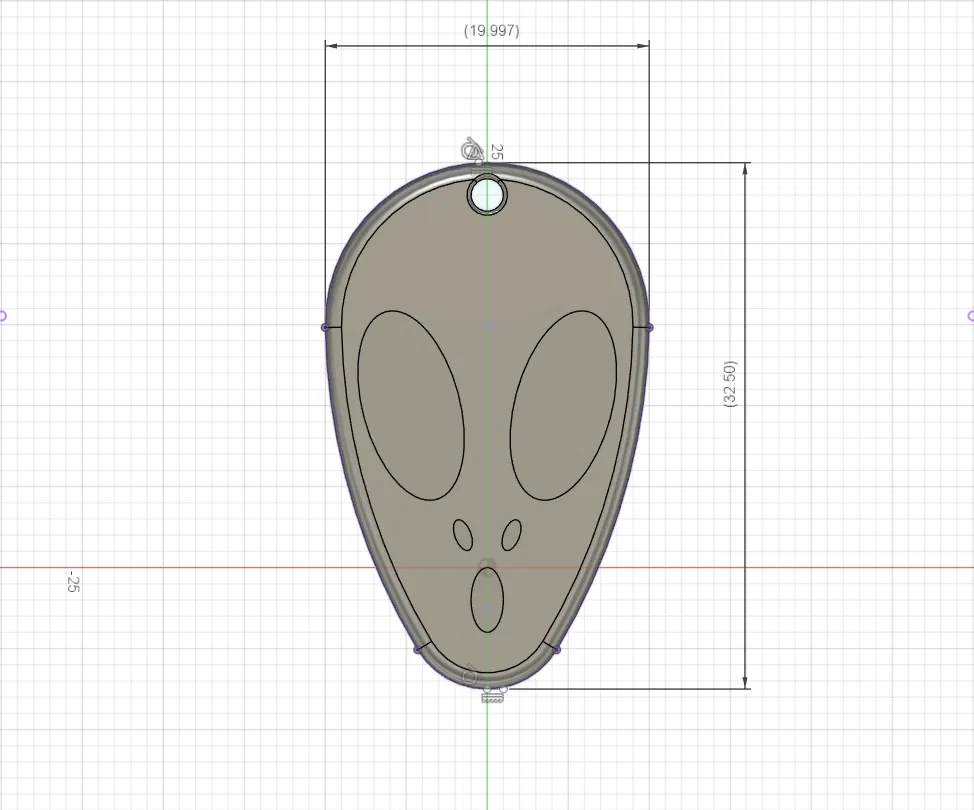Select the left eye ellipse
This screenshot has height=810, width=974.
tap(411, 406)
